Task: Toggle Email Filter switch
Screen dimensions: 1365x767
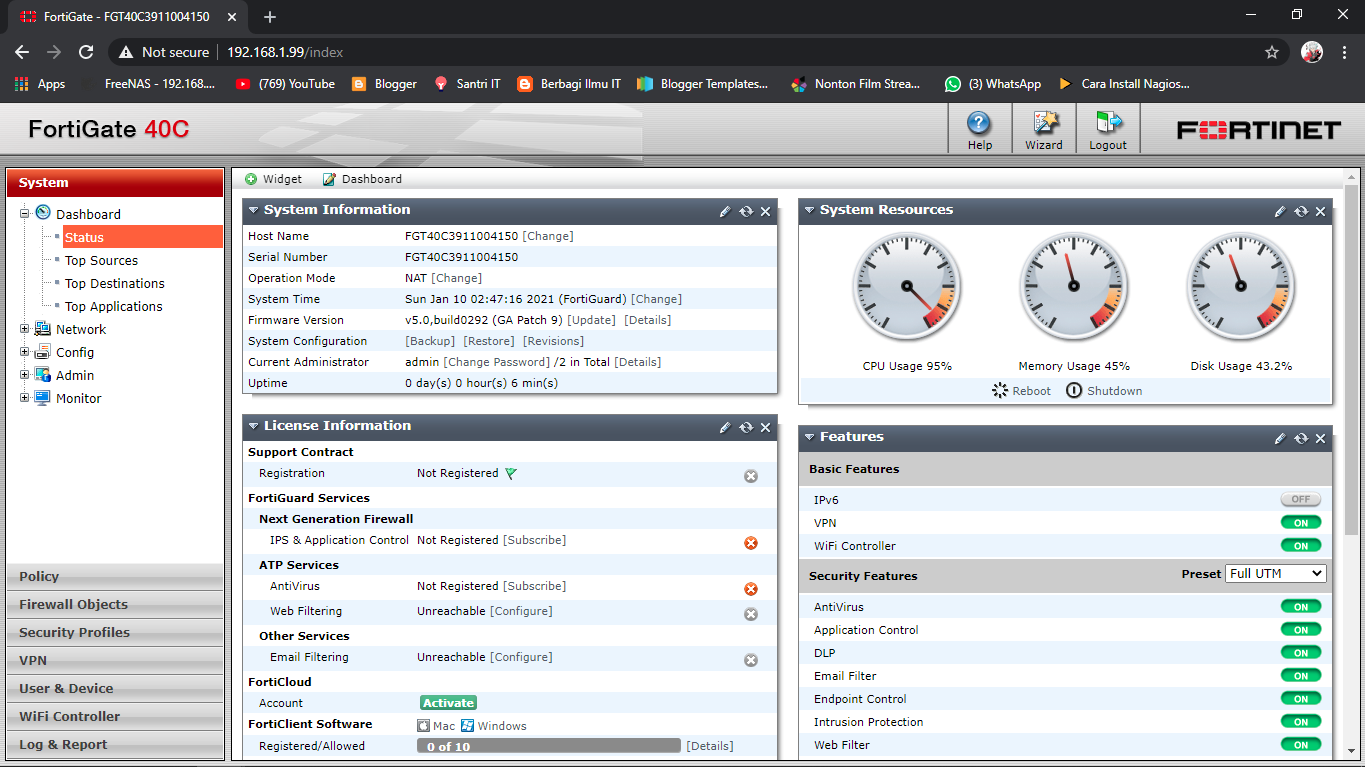Action: (1301, 675)
